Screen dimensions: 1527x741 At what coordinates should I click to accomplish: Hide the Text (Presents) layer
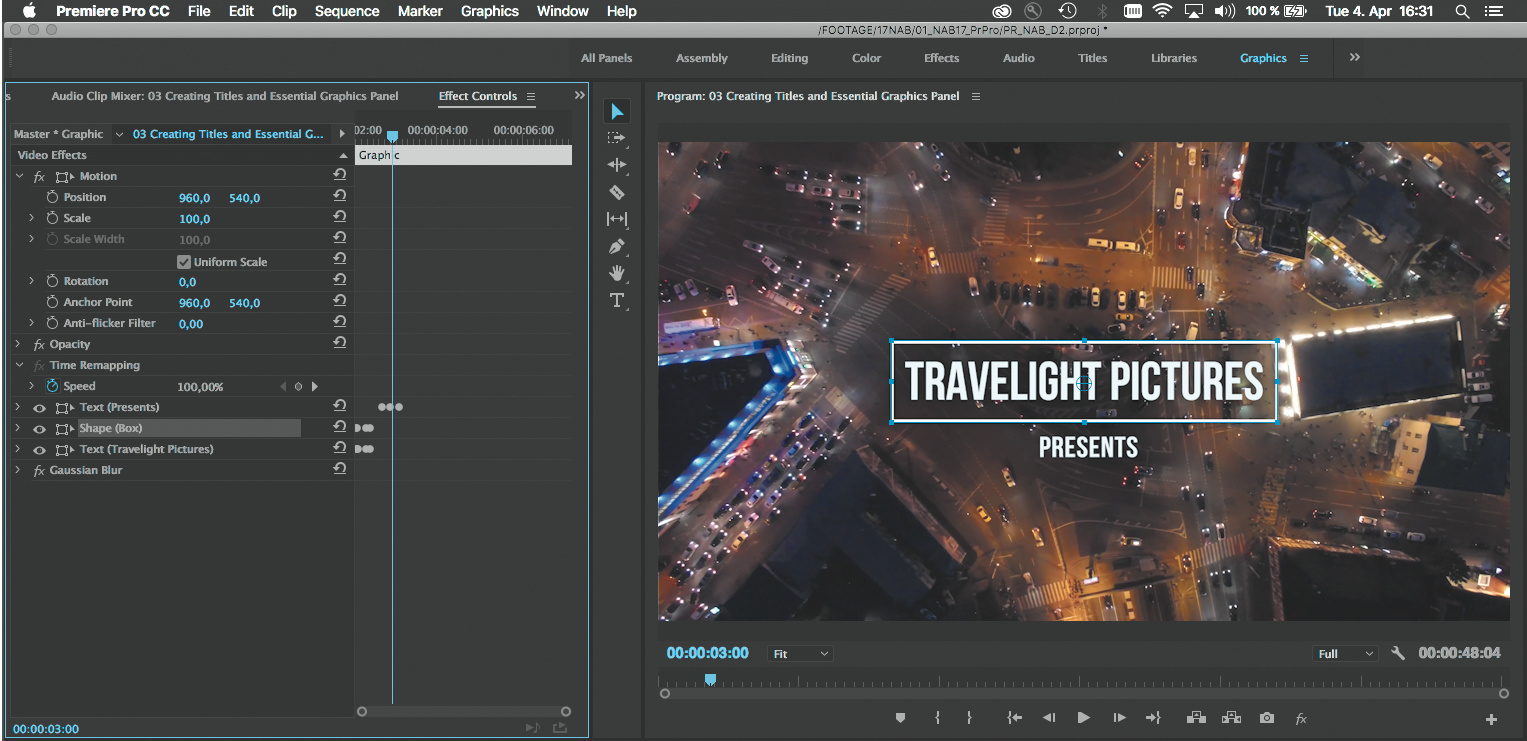tap(39, 408)
